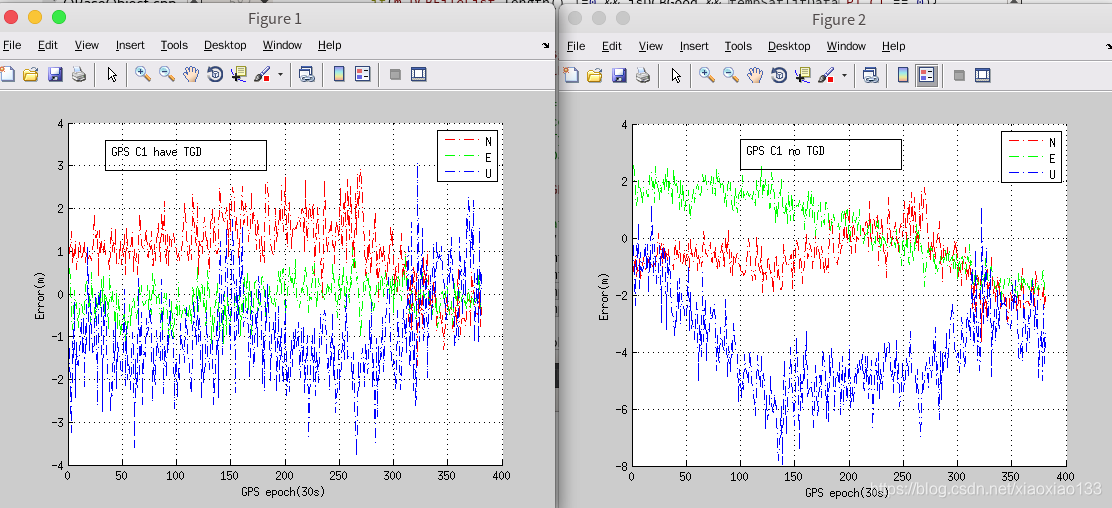Image resolution: width=1112 pixels, height=508 pixels.
Task: Open Insert menu in Figure 1
Action: click(130, 45)
